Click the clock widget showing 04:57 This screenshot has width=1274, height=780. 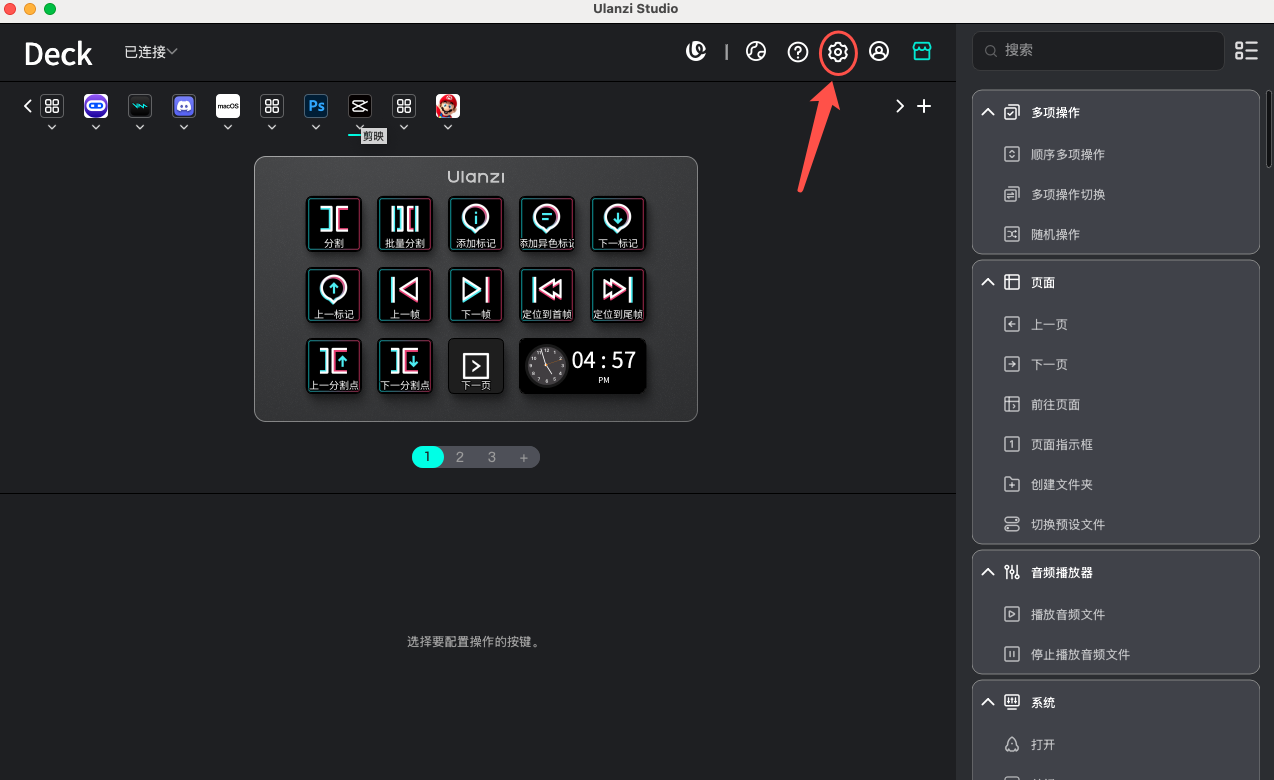click(x=582, y=366)
